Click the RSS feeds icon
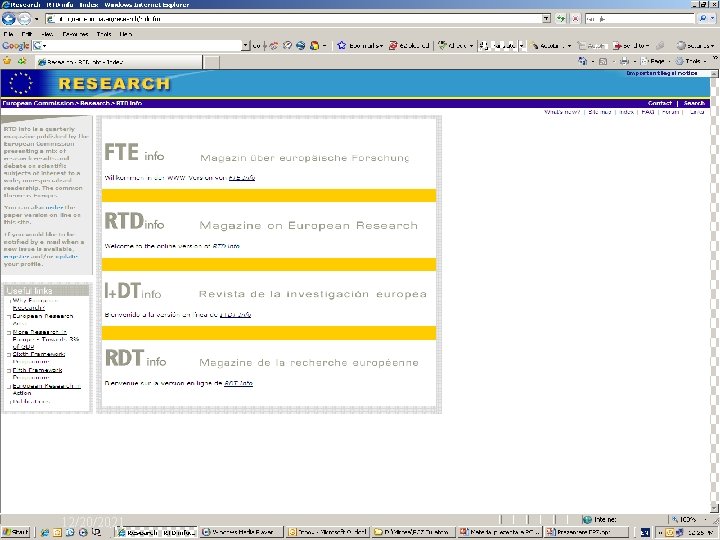The image size is (720, 540). coord(603,61)
